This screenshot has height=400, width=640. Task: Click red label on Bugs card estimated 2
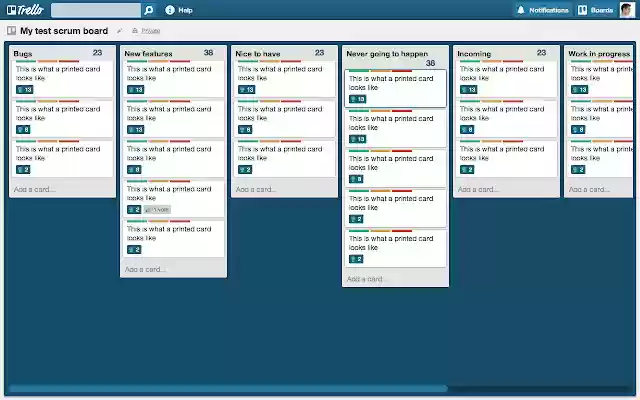[x=69, y=141]
